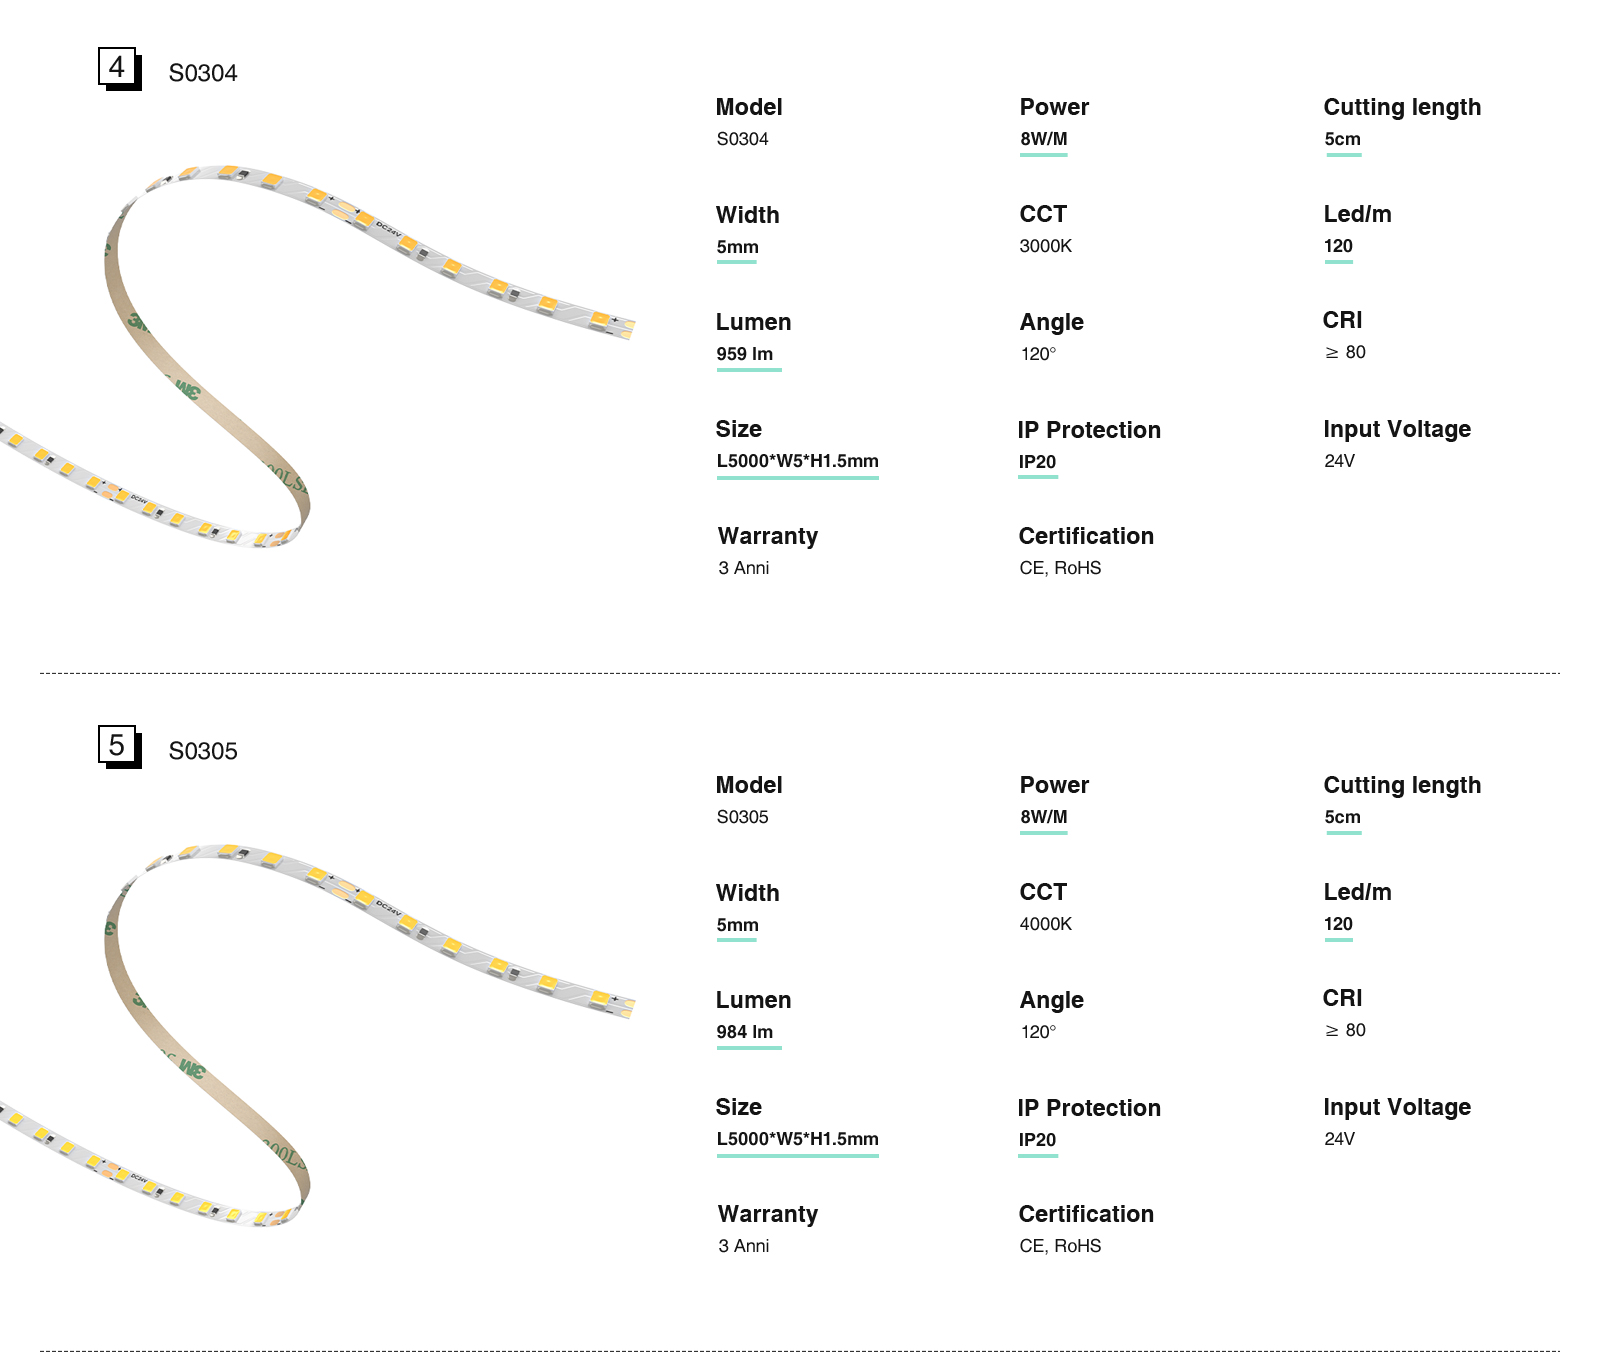
Task: Select the underlined 959 lm lumen value
Action: click(745, 354)
